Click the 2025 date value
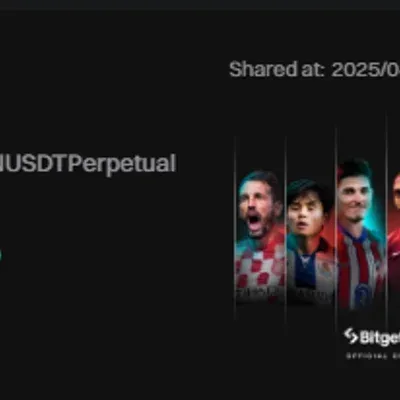Screen dimensions: 400x400 click(366, 70)
